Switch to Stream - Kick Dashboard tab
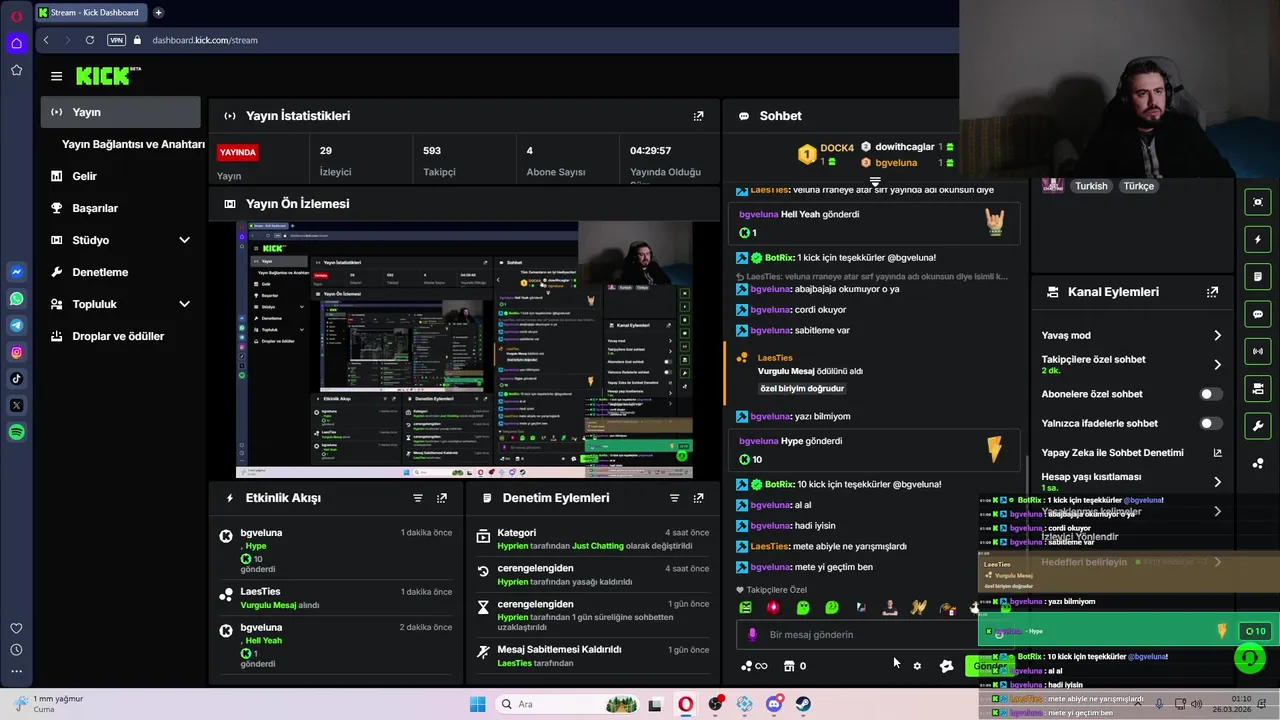This screenshot has height=720, width=1280. point(90,13)
